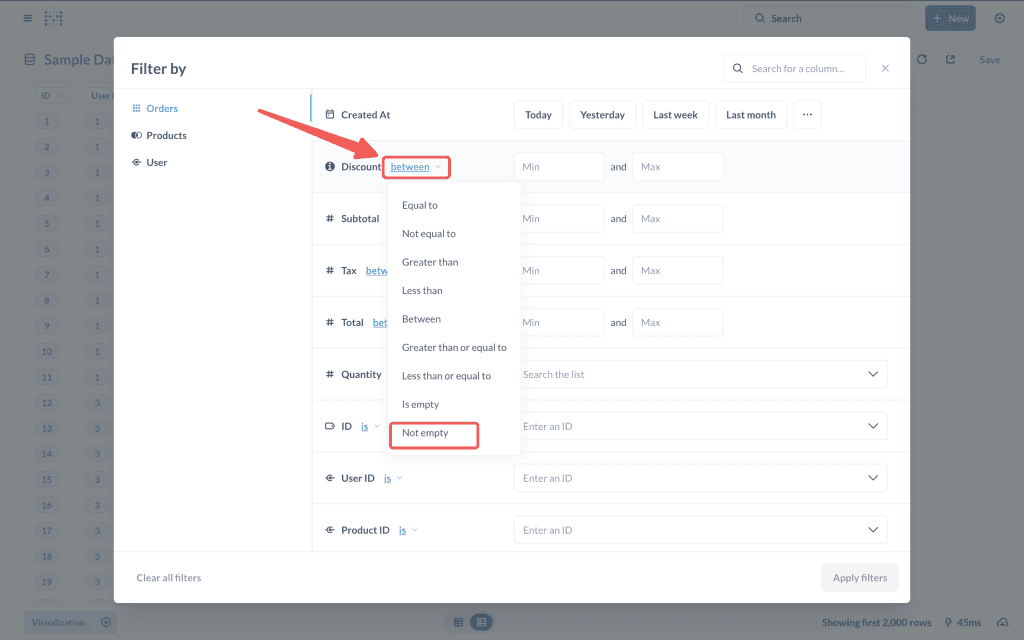Expand the Quantity 'Search the list' dropdown
Screen dimensions: 1024x640
872,374
